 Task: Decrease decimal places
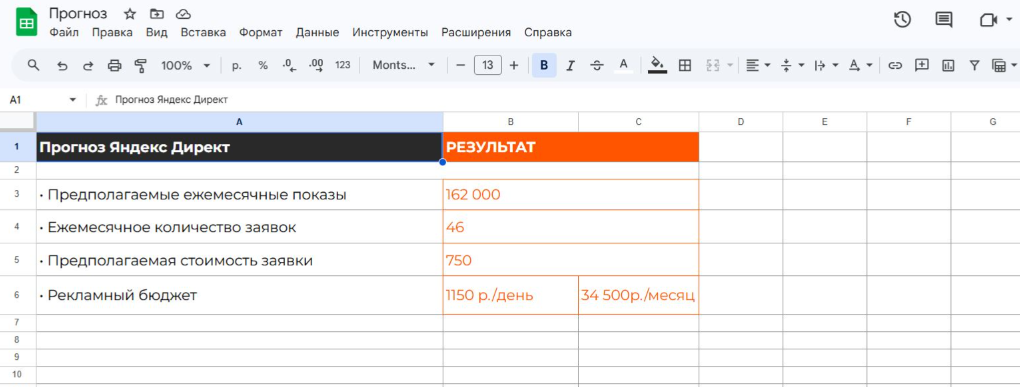pyautogui.click(x=289, y=65)
